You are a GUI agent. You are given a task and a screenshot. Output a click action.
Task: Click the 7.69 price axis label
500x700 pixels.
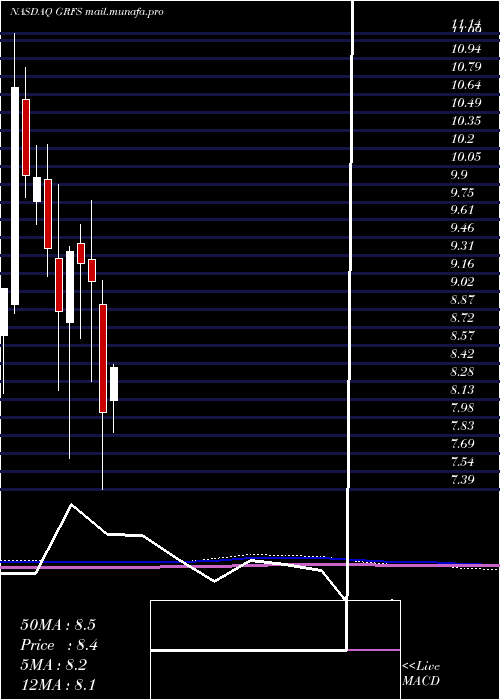point(462,443)
